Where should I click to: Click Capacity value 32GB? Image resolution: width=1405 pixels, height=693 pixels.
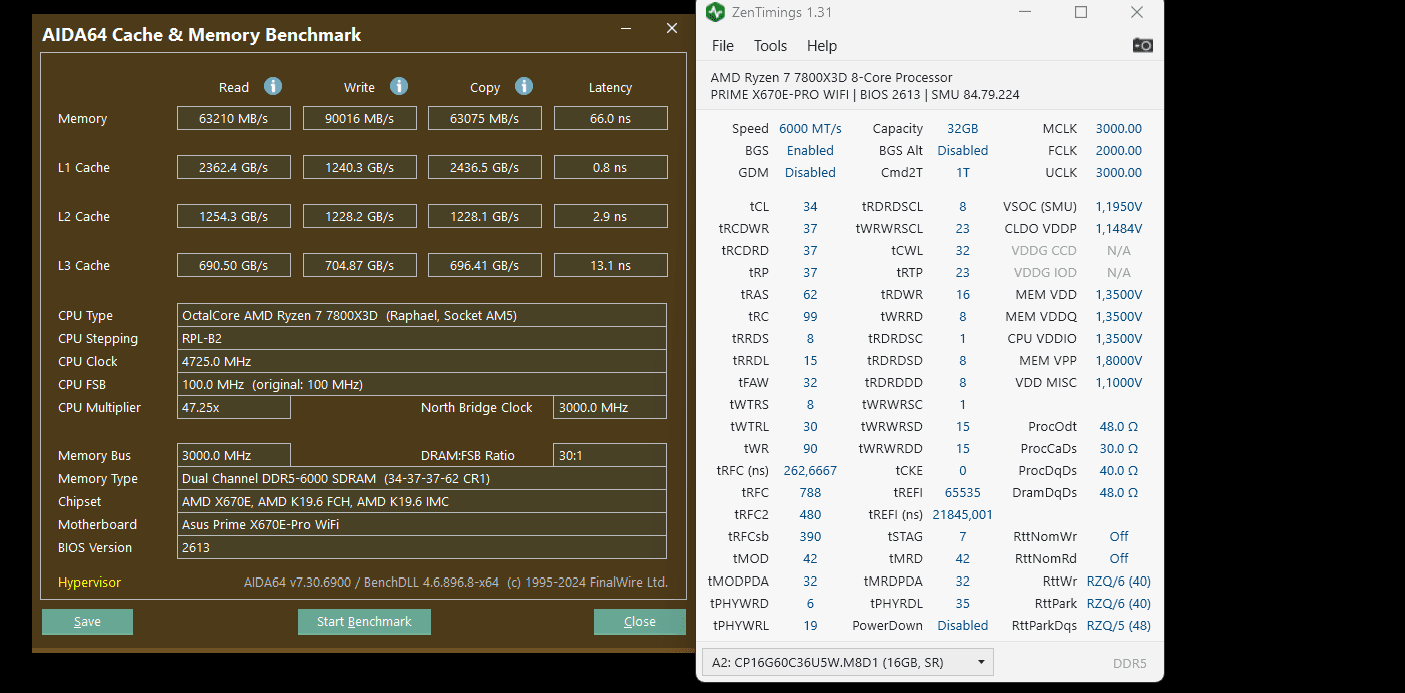(963, 128)
